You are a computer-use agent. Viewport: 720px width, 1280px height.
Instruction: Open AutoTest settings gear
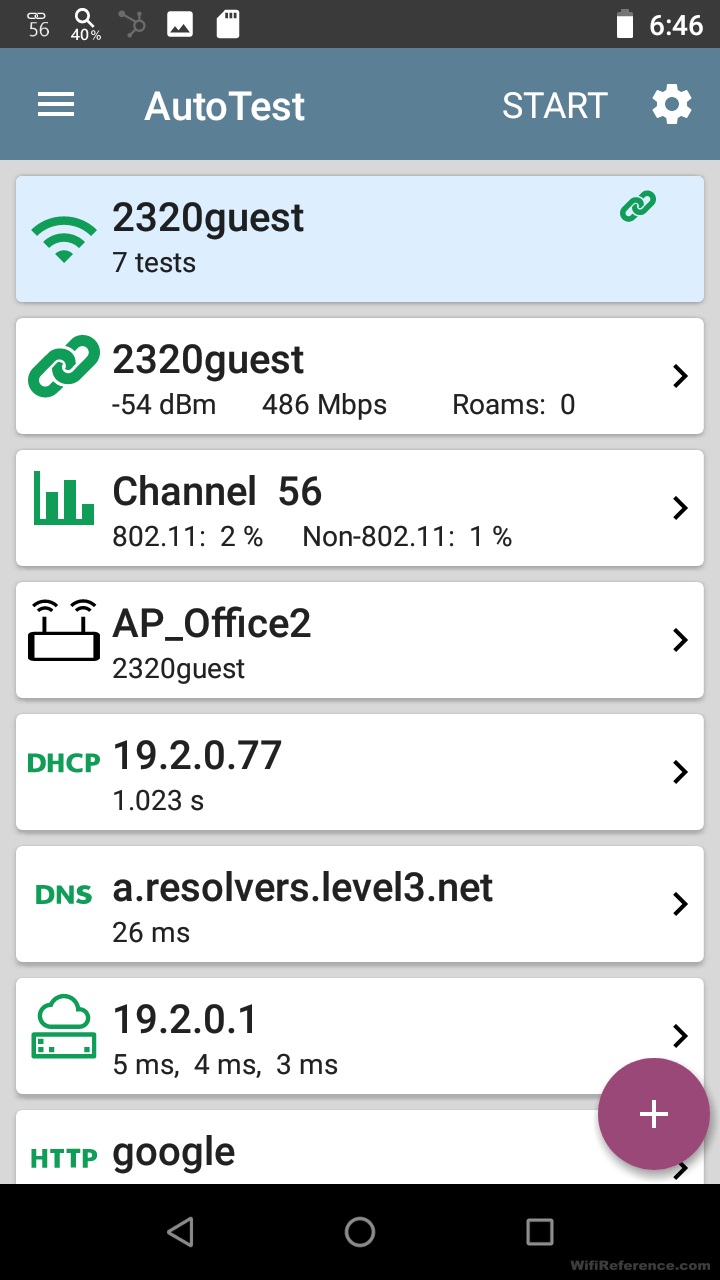pyautogui.click(x=672, y=105)
